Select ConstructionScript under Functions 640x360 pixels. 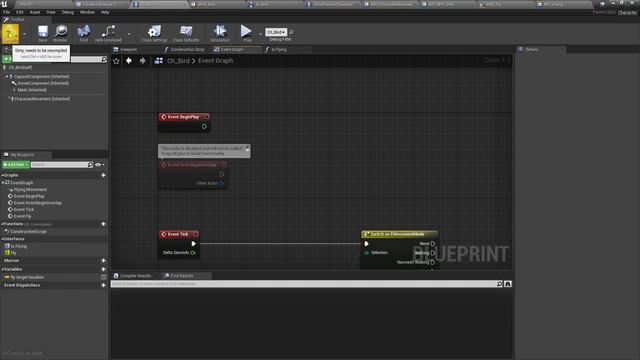pos(28,231)
